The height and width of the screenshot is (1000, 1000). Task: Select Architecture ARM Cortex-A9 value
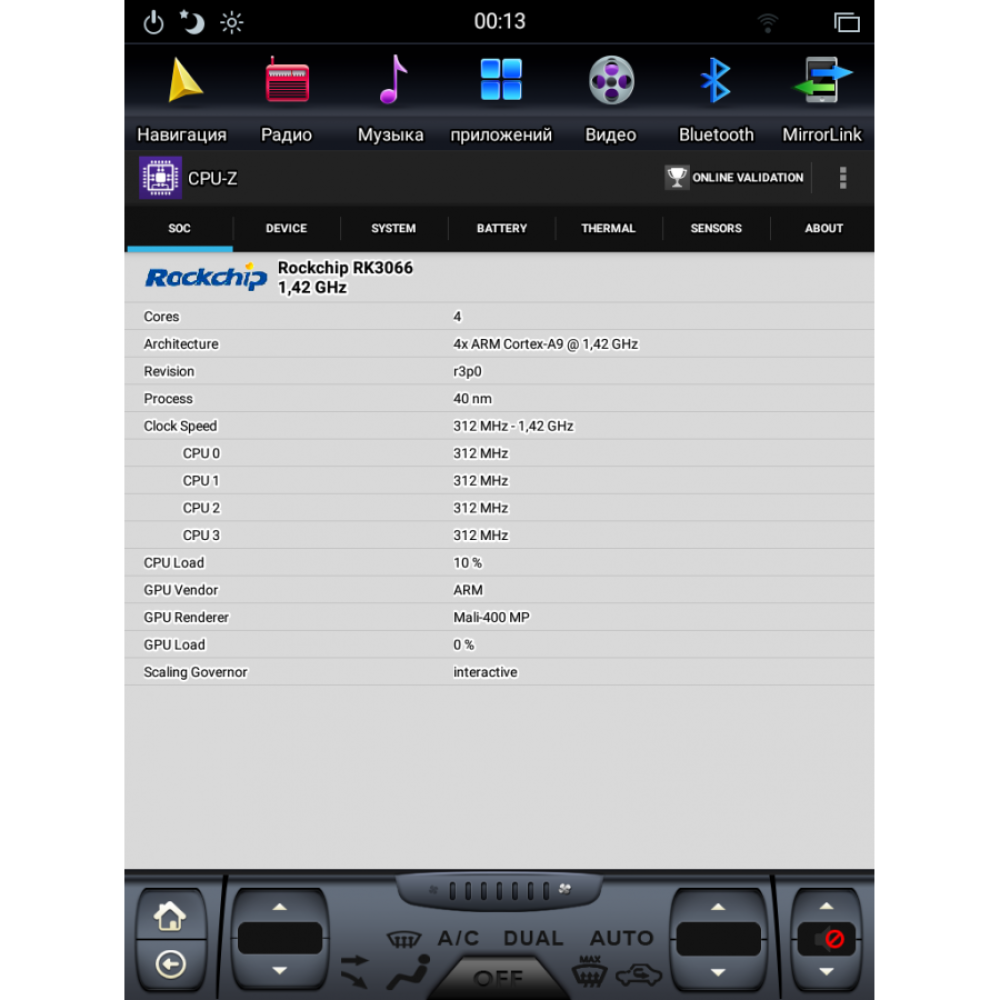pyautogui.click(x=545, y=344)
